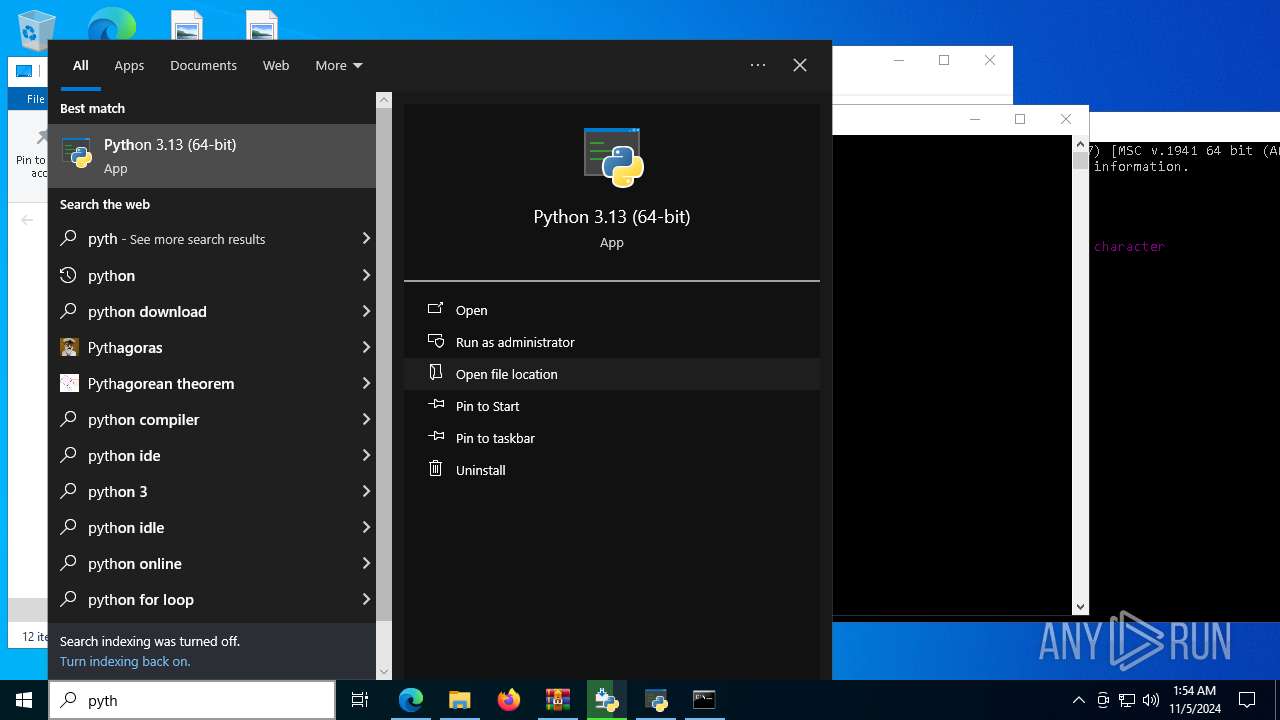The height and width of the screenshot is (720, 1280).
Task: Click Open file location folder icon
Action: pos(435,373)
